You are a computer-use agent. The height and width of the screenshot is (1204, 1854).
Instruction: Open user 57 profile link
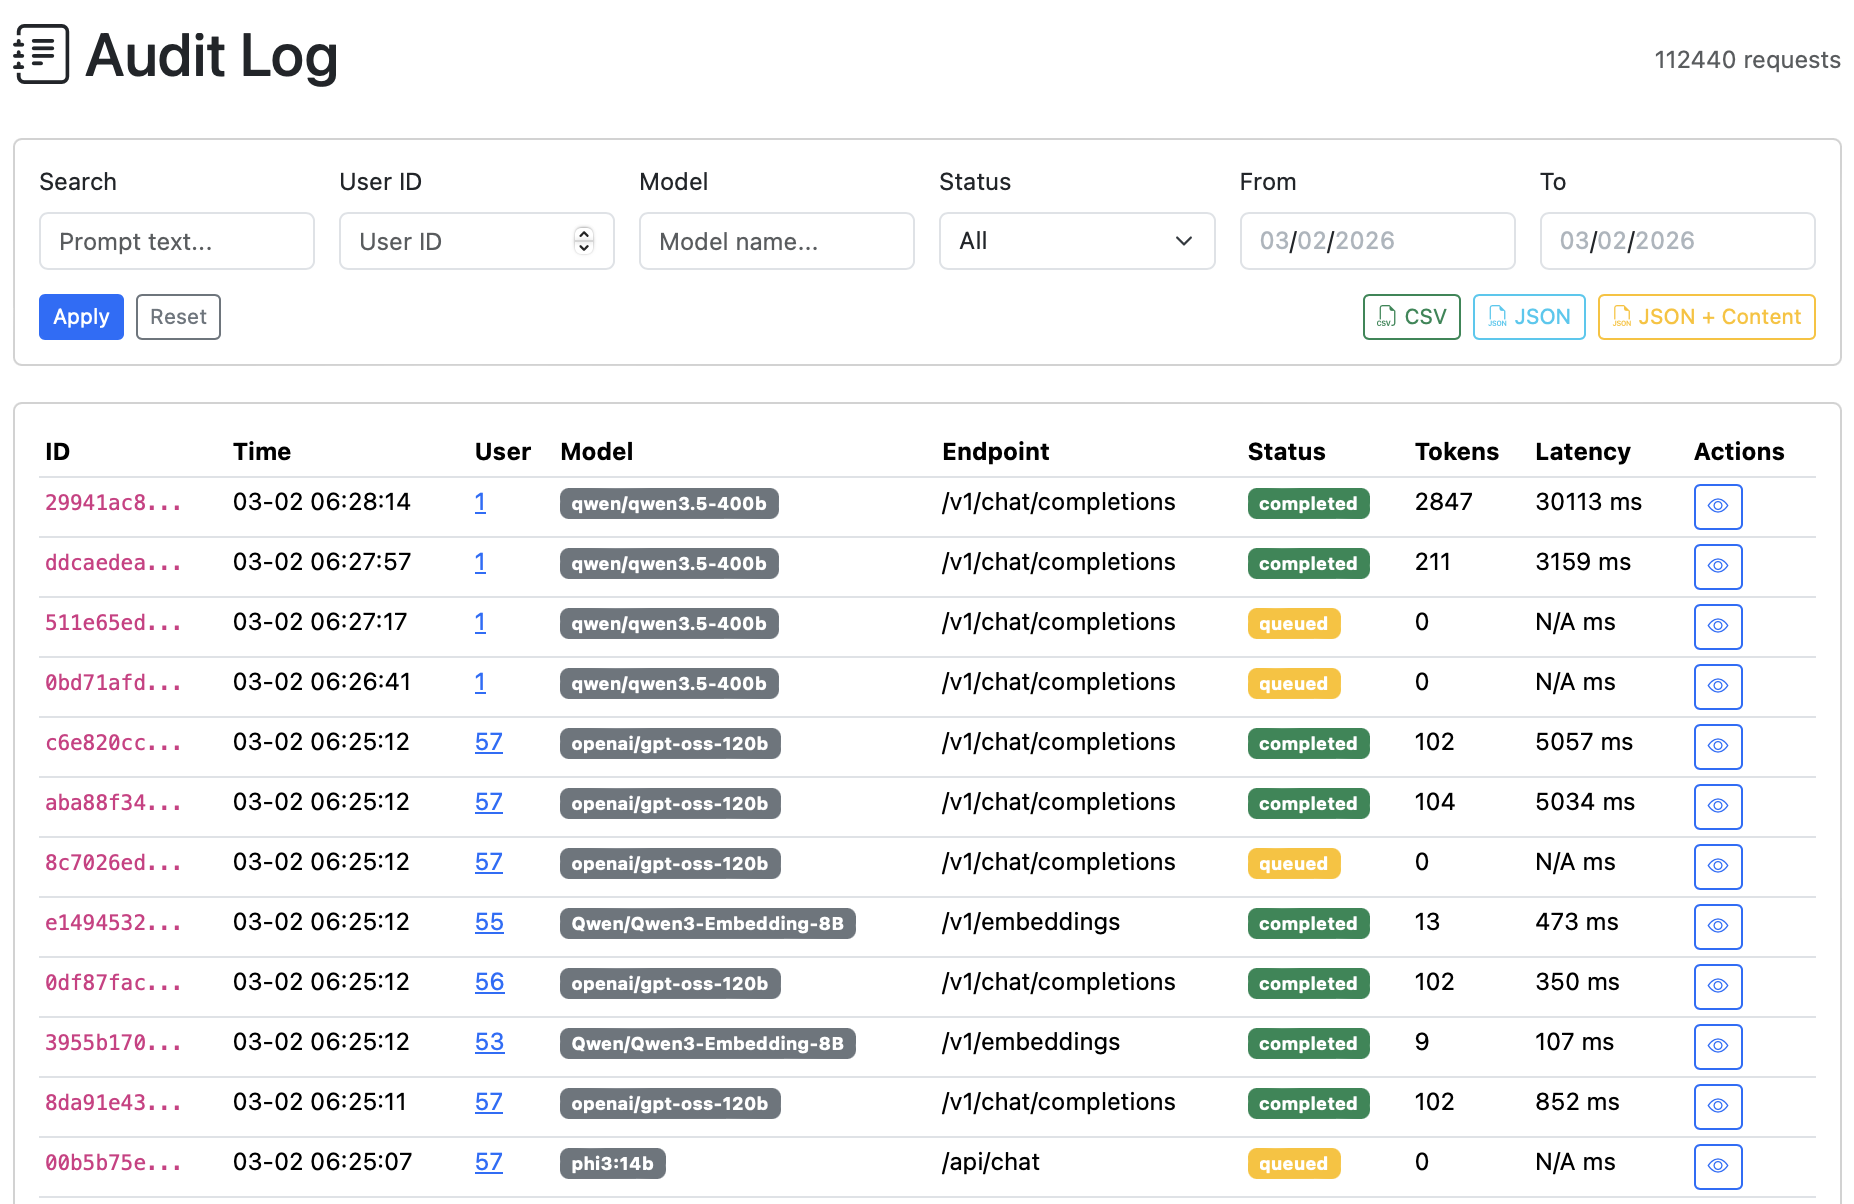pyautogui.click(x=489, y=742)
